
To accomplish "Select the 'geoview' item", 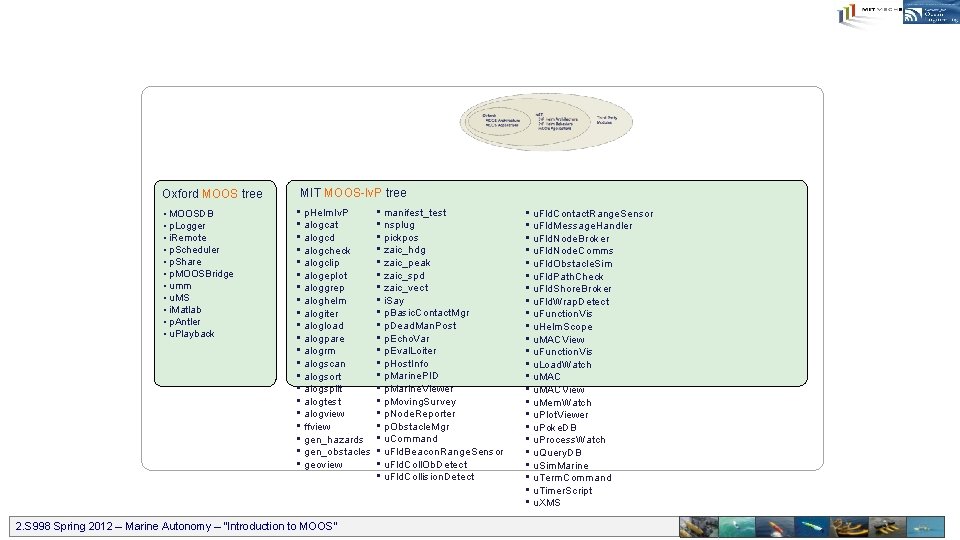I will point(323,465).
